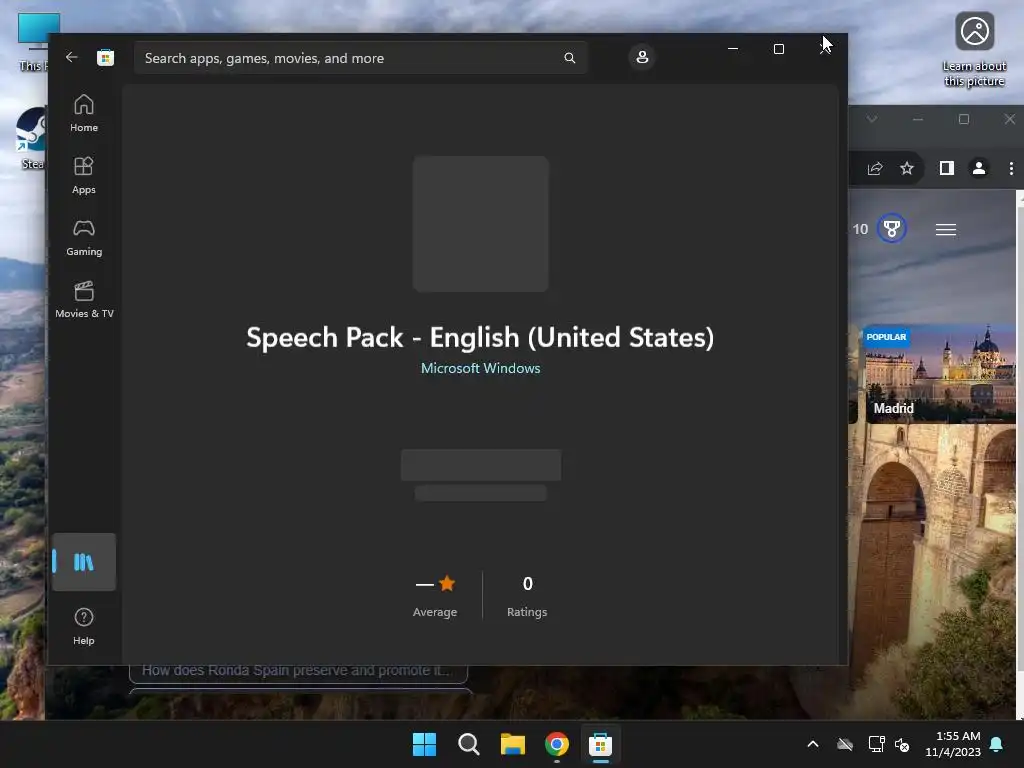1024x768 pixels.
Task: Switch to Chrome from the taskbar
Action: (556, 744)
